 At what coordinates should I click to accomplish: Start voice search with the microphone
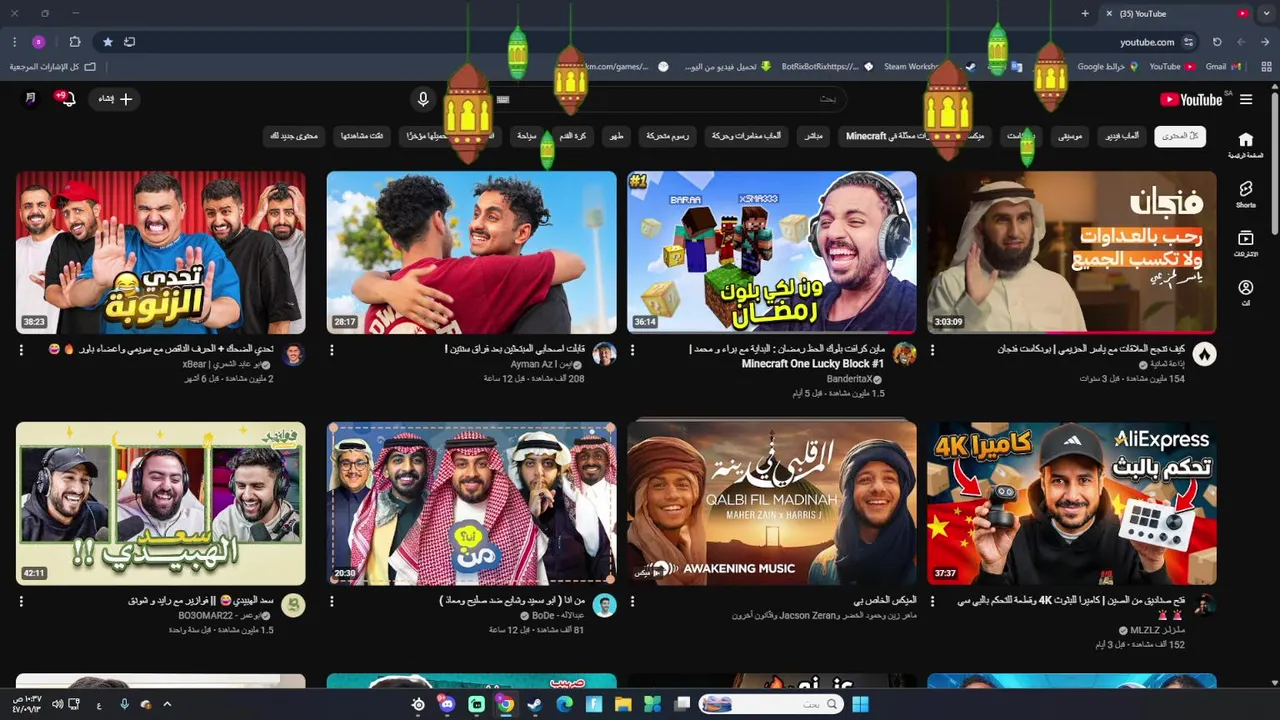tap(423, 99)
